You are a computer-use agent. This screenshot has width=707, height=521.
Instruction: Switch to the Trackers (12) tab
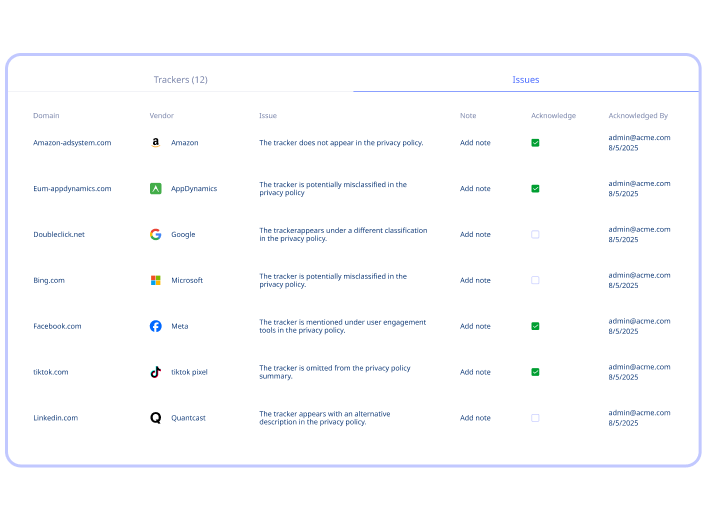tap(180, 79)
